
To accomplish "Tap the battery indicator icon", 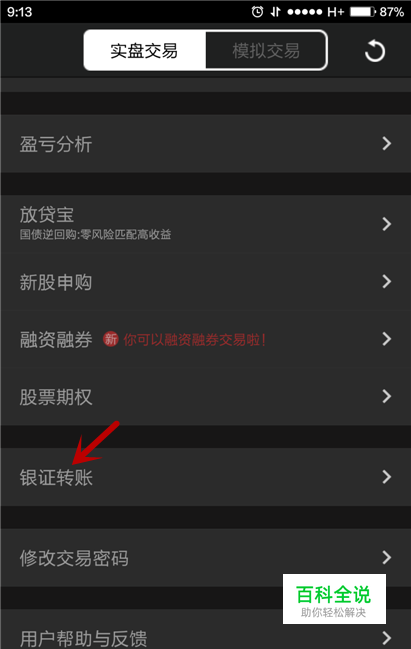I will tap(363, 12).
